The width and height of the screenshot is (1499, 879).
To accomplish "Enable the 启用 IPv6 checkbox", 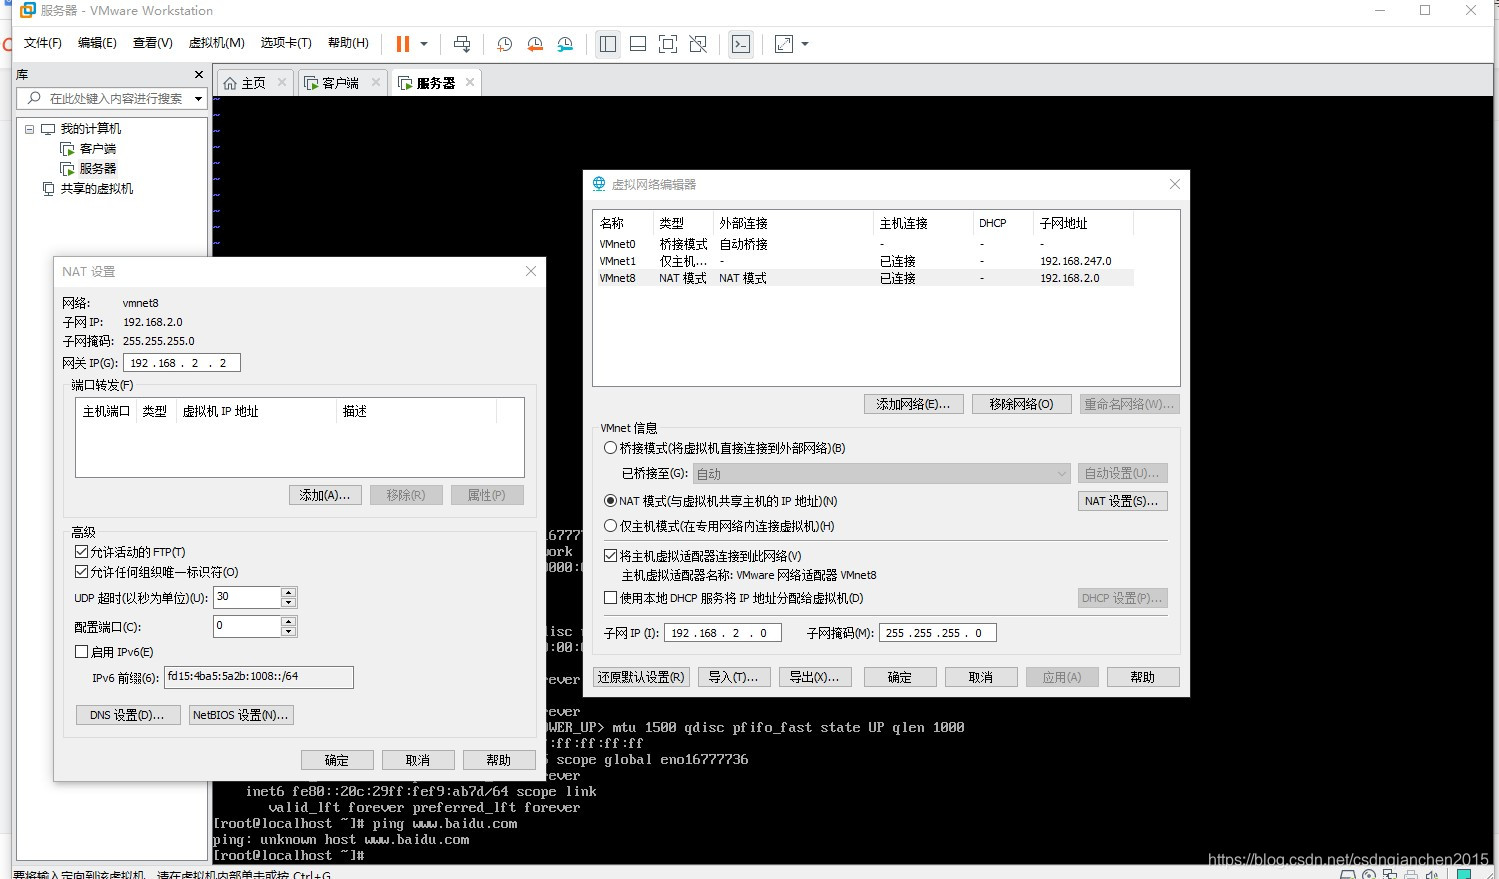I will (x=82, y=652).
